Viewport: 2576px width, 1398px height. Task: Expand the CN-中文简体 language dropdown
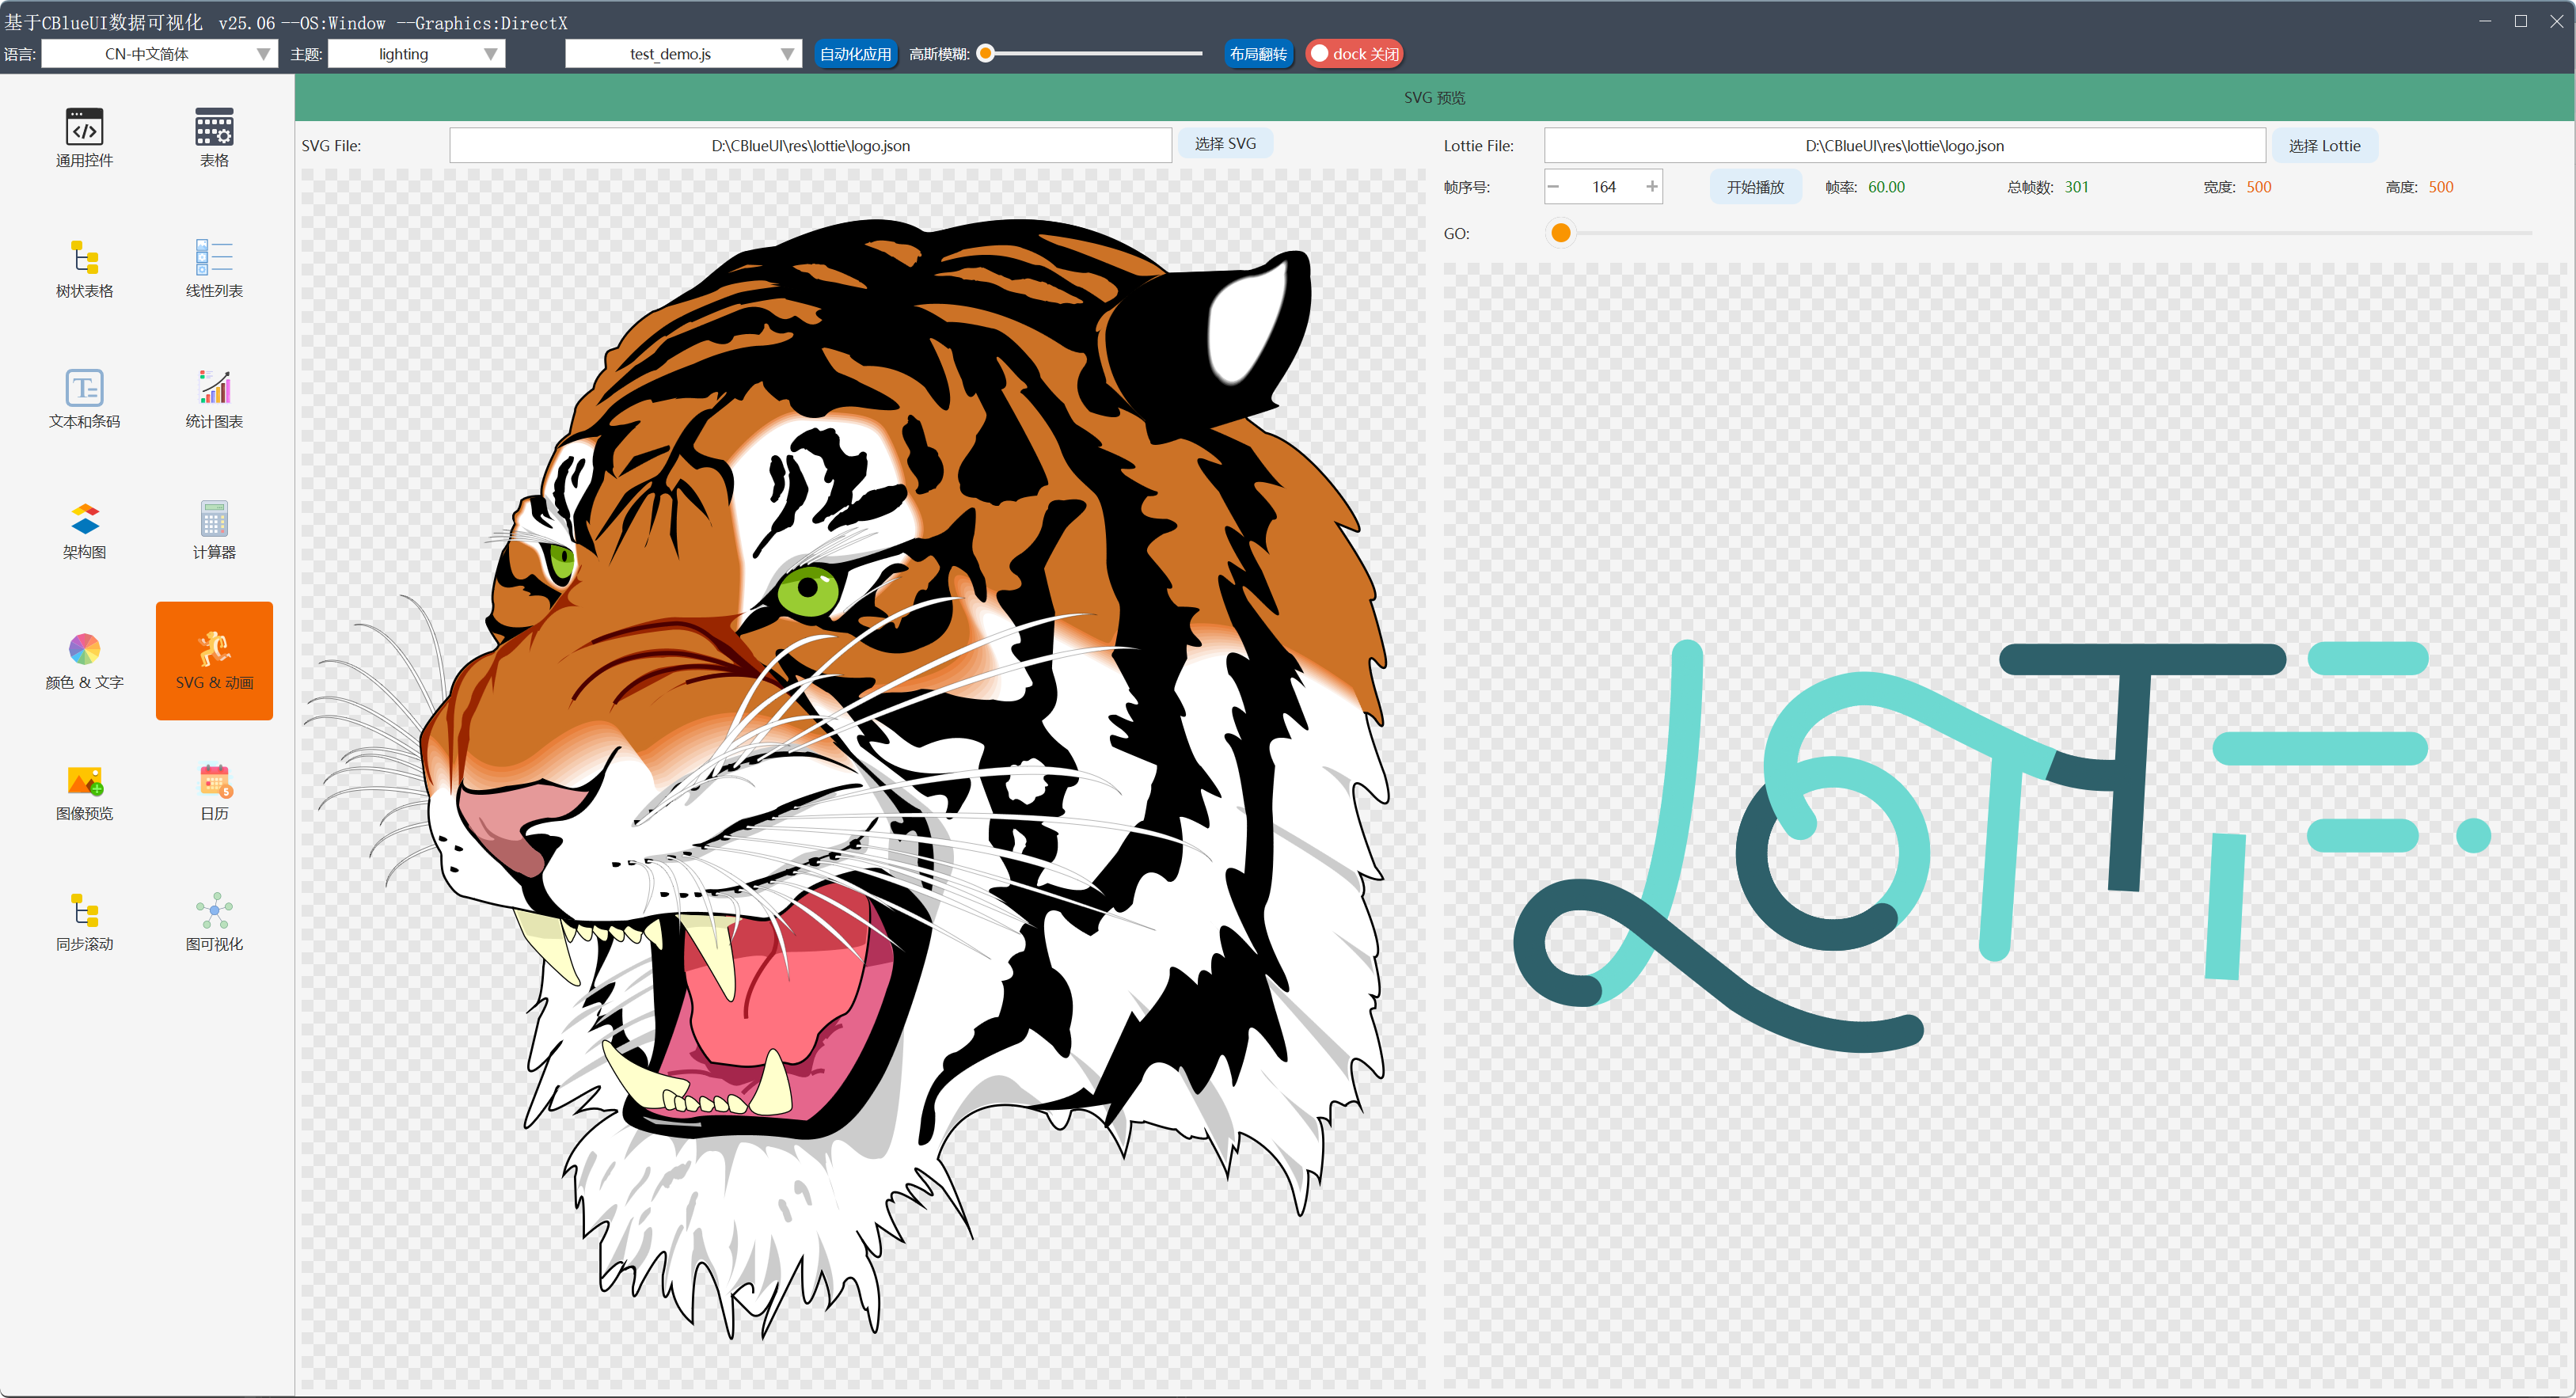click(159, 54)
